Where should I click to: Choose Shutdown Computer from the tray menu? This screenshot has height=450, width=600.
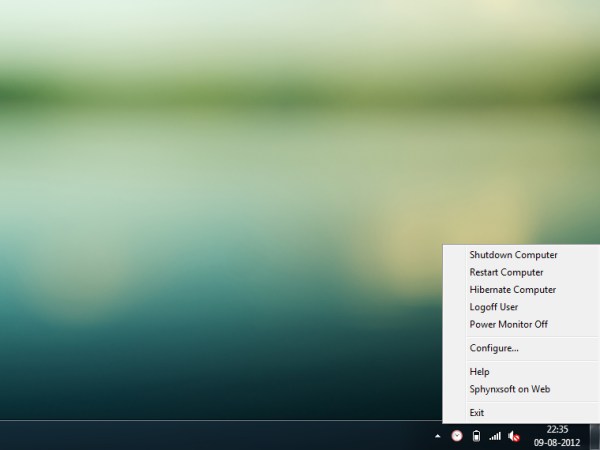522,255
